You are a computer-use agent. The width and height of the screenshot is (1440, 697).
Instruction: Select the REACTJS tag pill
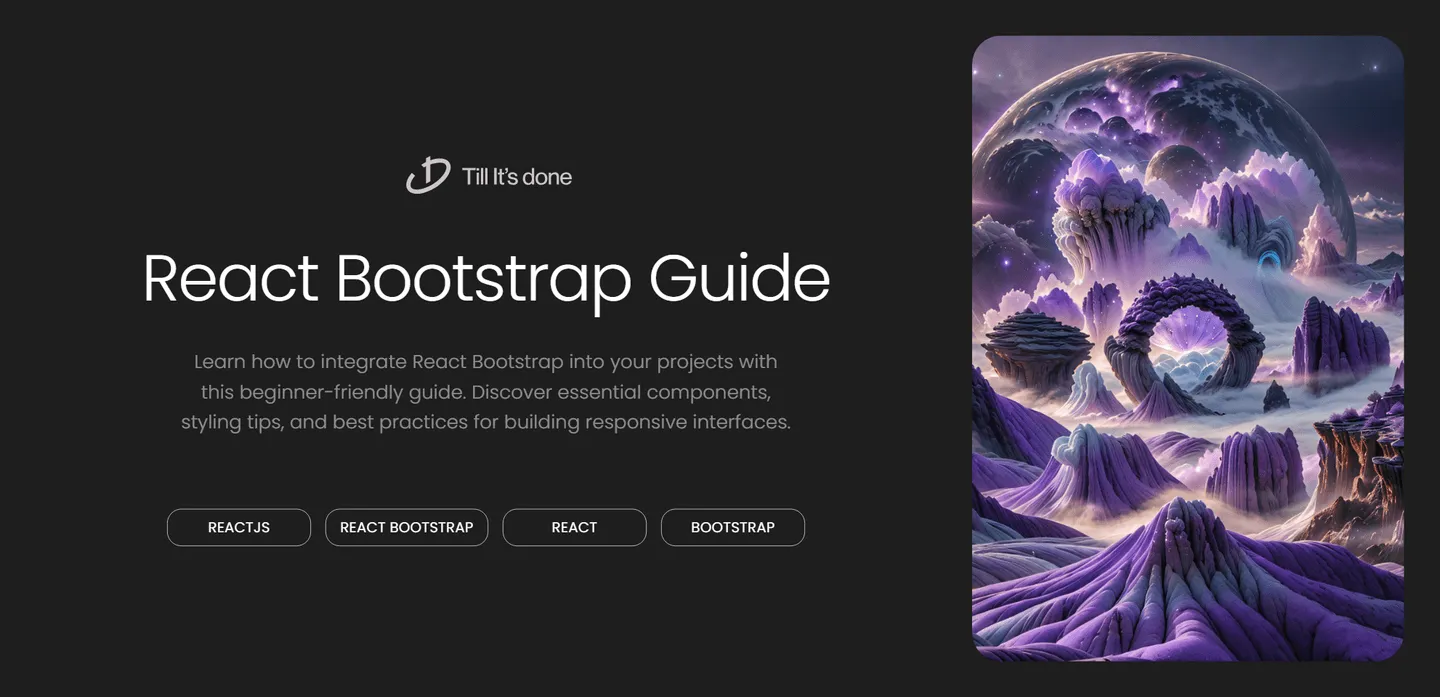tap(239, 527)
